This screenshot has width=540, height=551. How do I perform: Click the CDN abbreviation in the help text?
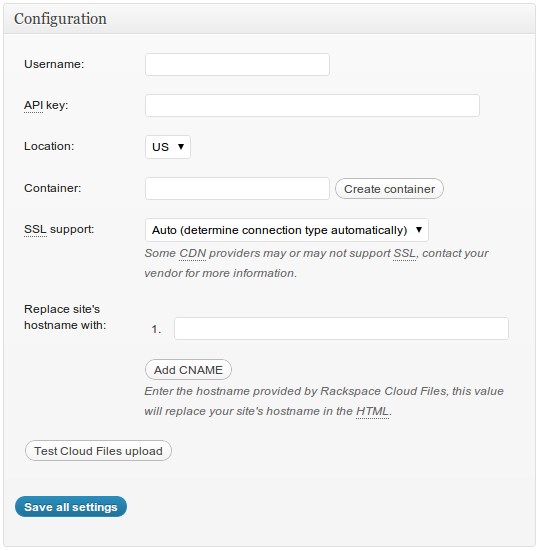click(x=193, y=253)
